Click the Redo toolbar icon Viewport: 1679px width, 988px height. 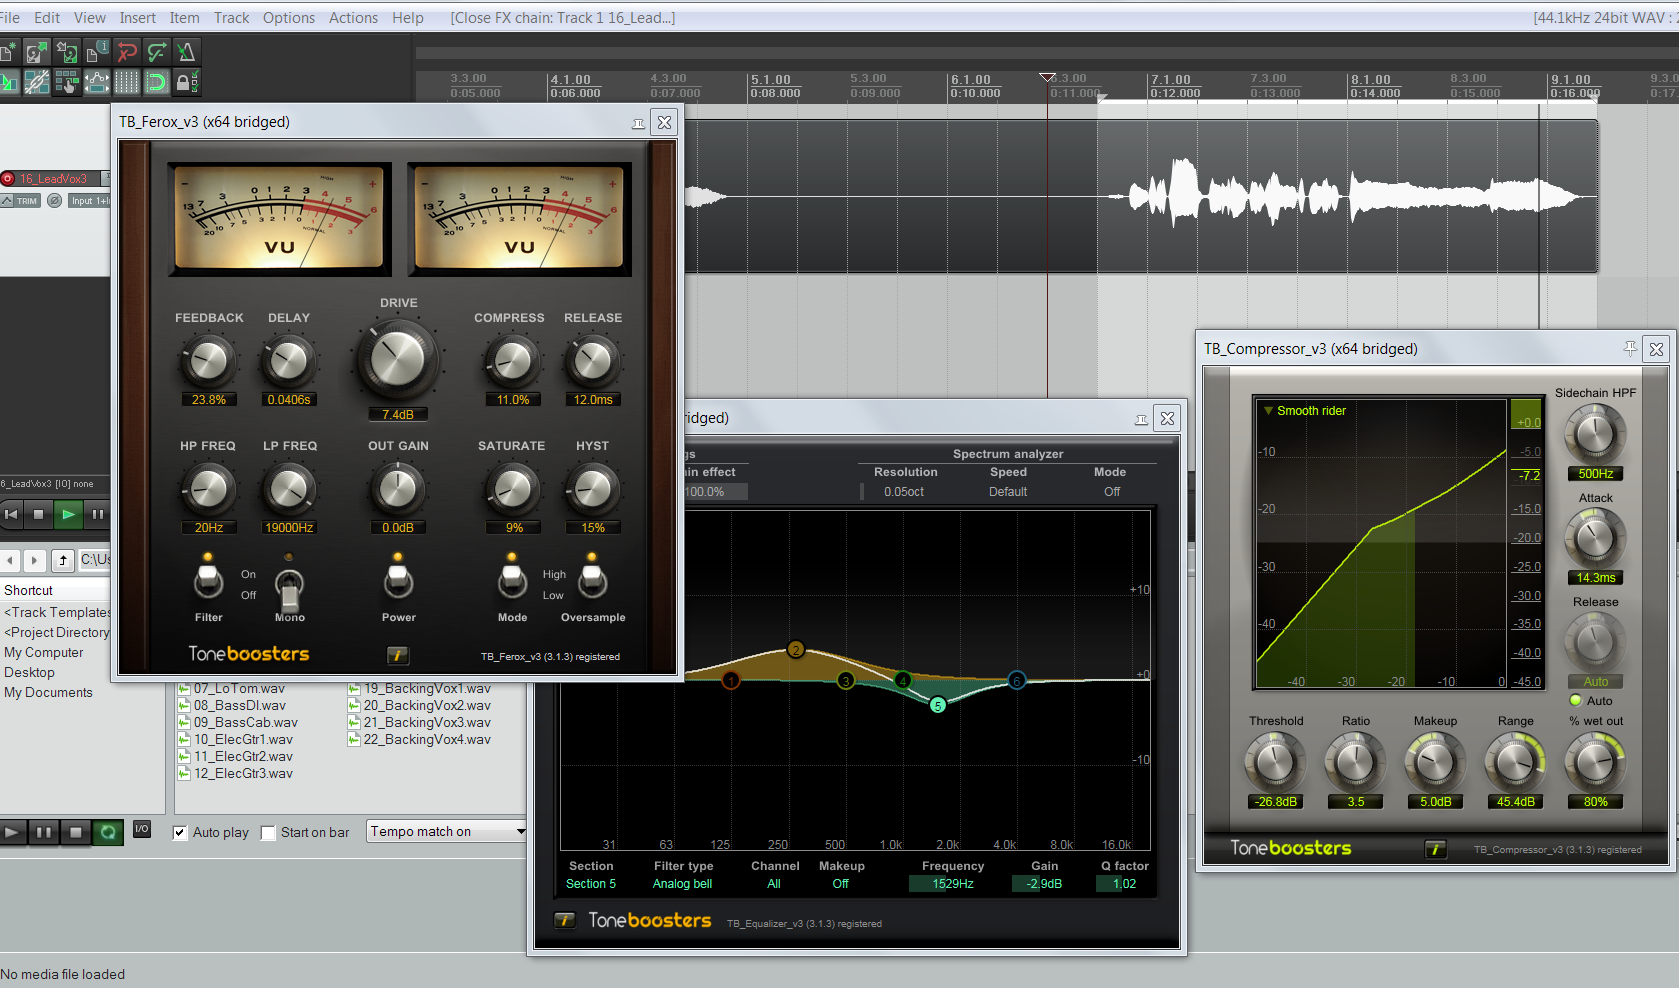pos(157,51)
